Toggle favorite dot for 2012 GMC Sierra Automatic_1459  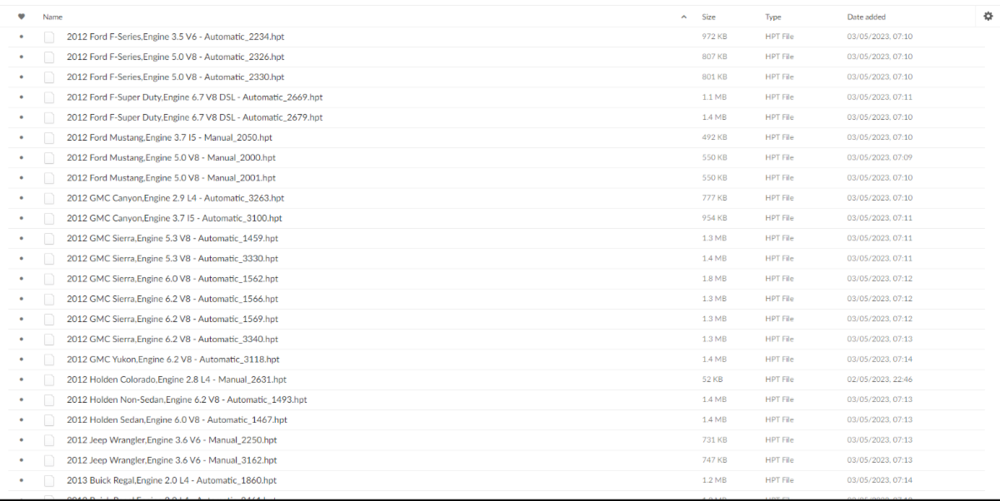pyautogui.click(x=21, y=238)
